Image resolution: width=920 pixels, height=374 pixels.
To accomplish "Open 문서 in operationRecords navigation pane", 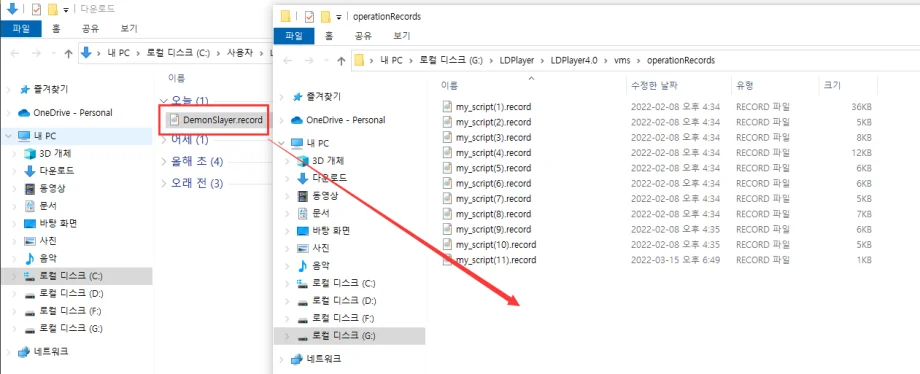I will pyautogui.click(x=320, y=213).
